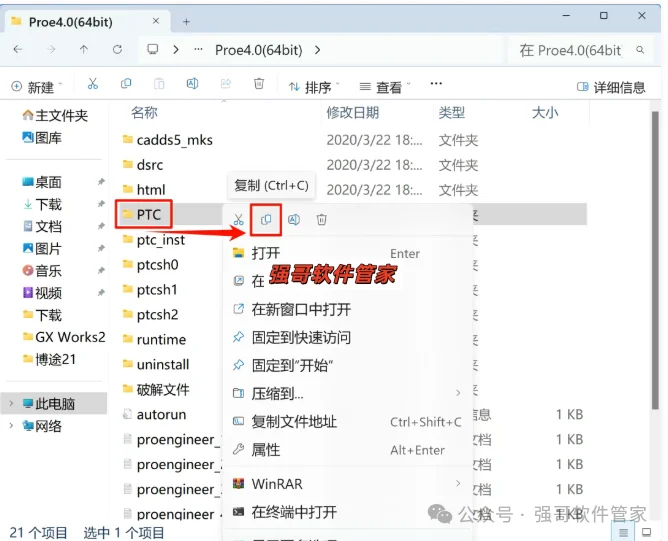Expand the chevron after the monitor icon in the address bar

click(176, 50)
